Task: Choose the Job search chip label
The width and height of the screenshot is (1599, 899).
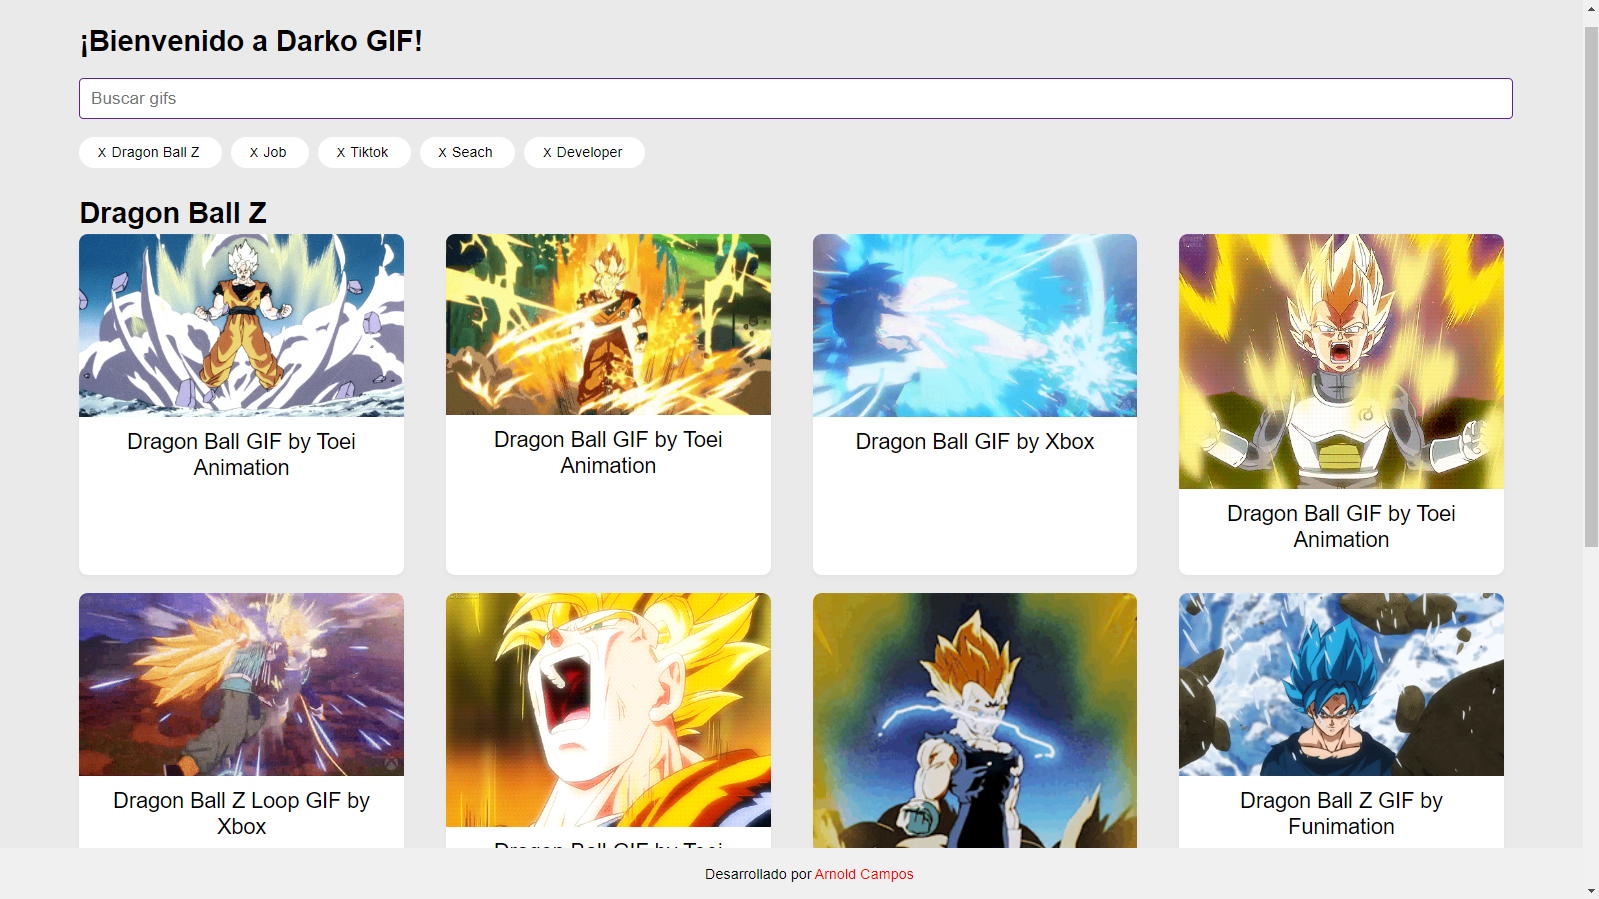Action: (x=275, y=153)
